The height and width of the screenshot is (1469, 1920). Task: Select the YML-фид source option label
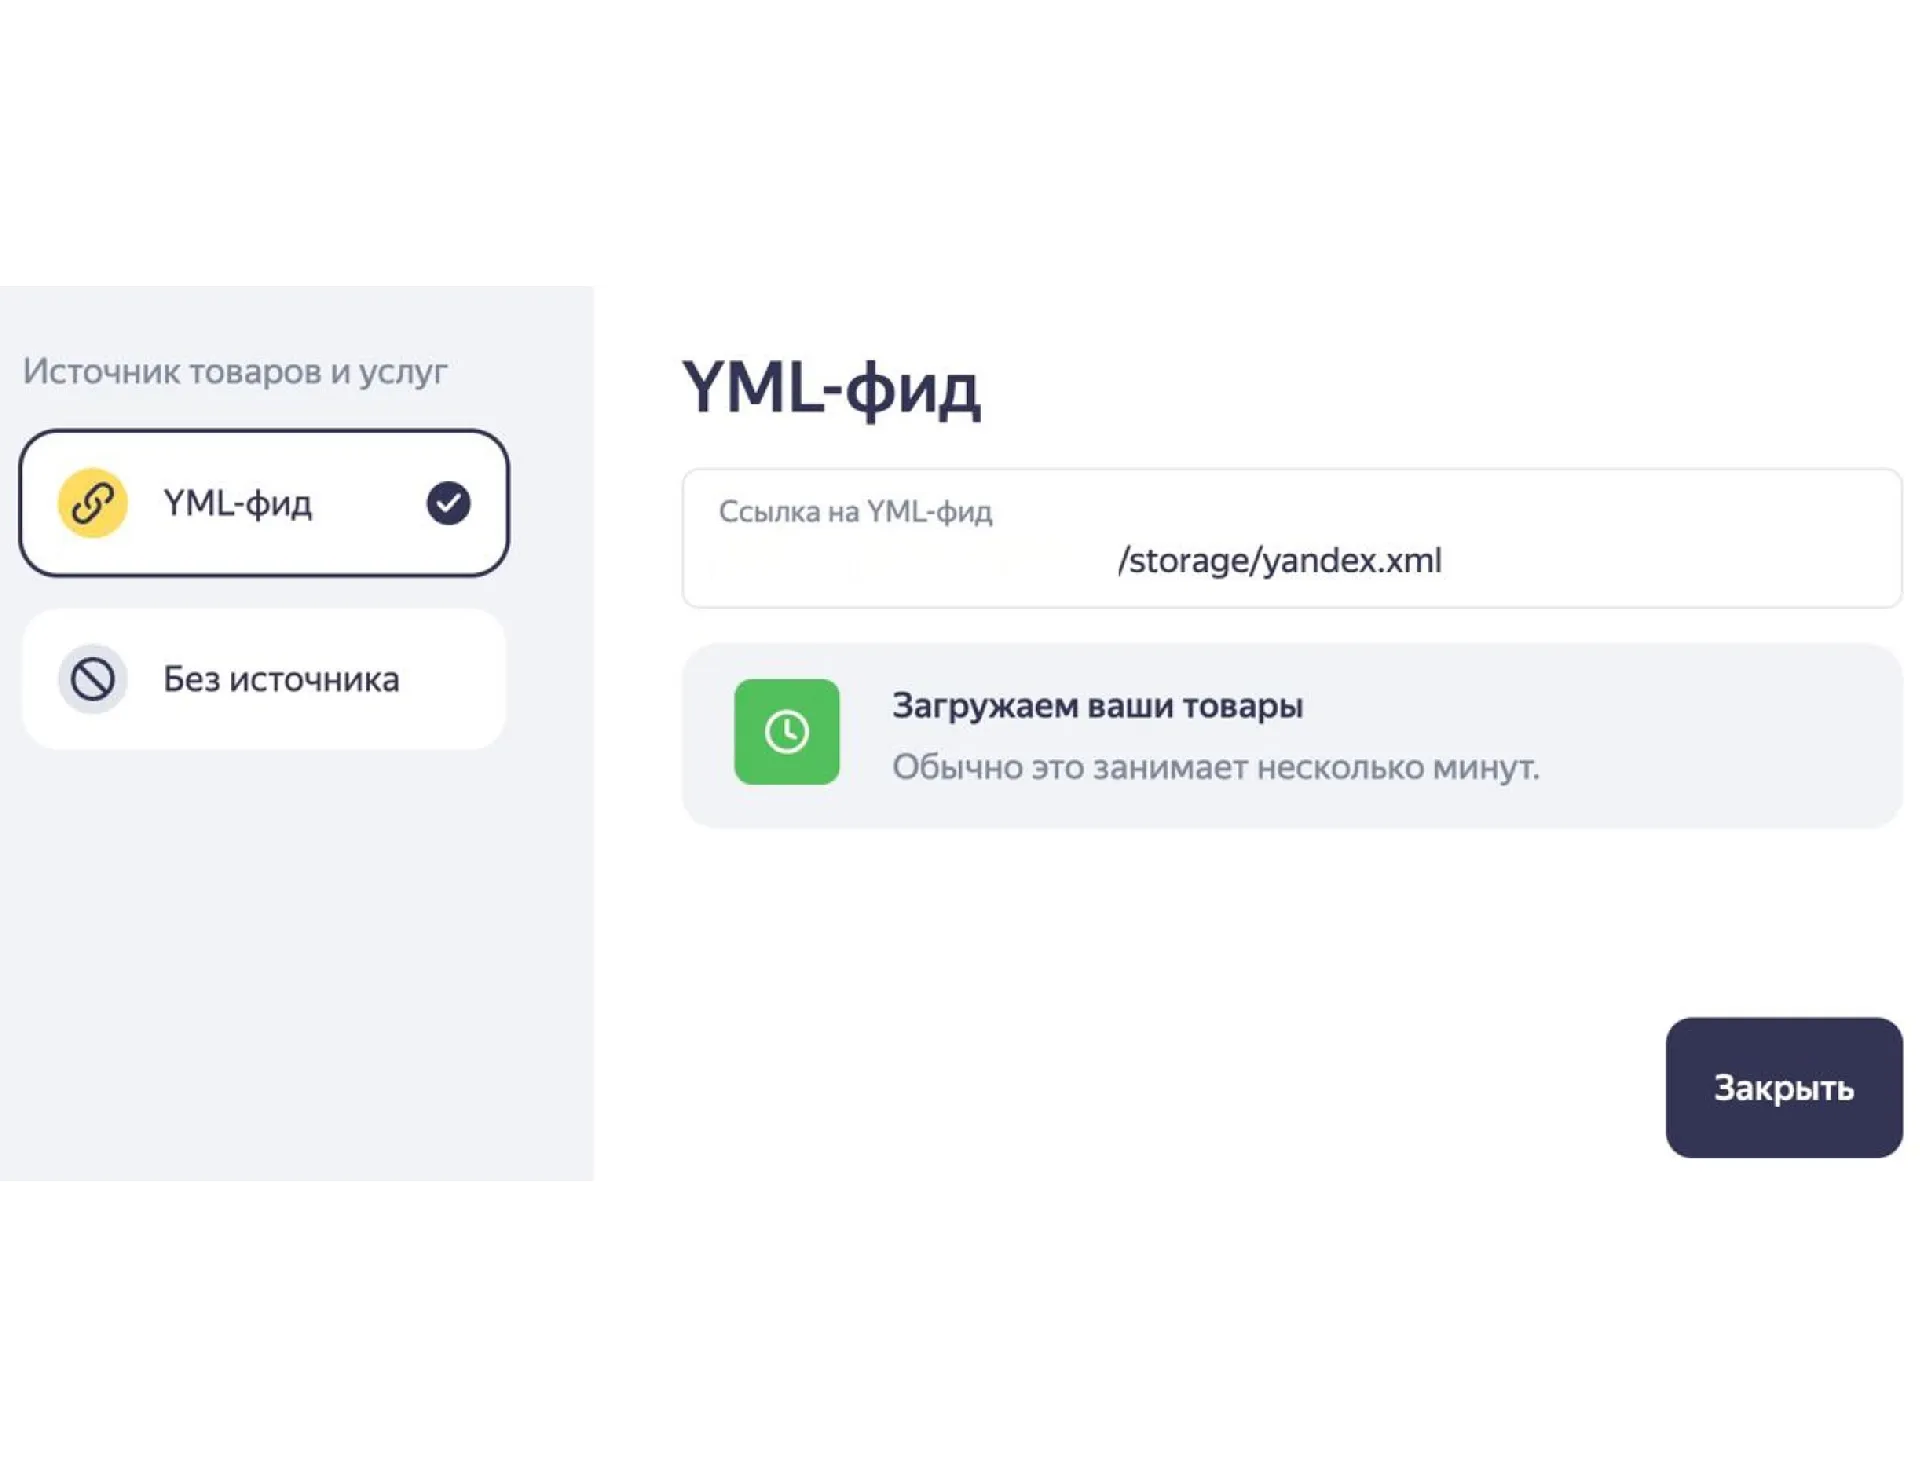click(238, 503)
